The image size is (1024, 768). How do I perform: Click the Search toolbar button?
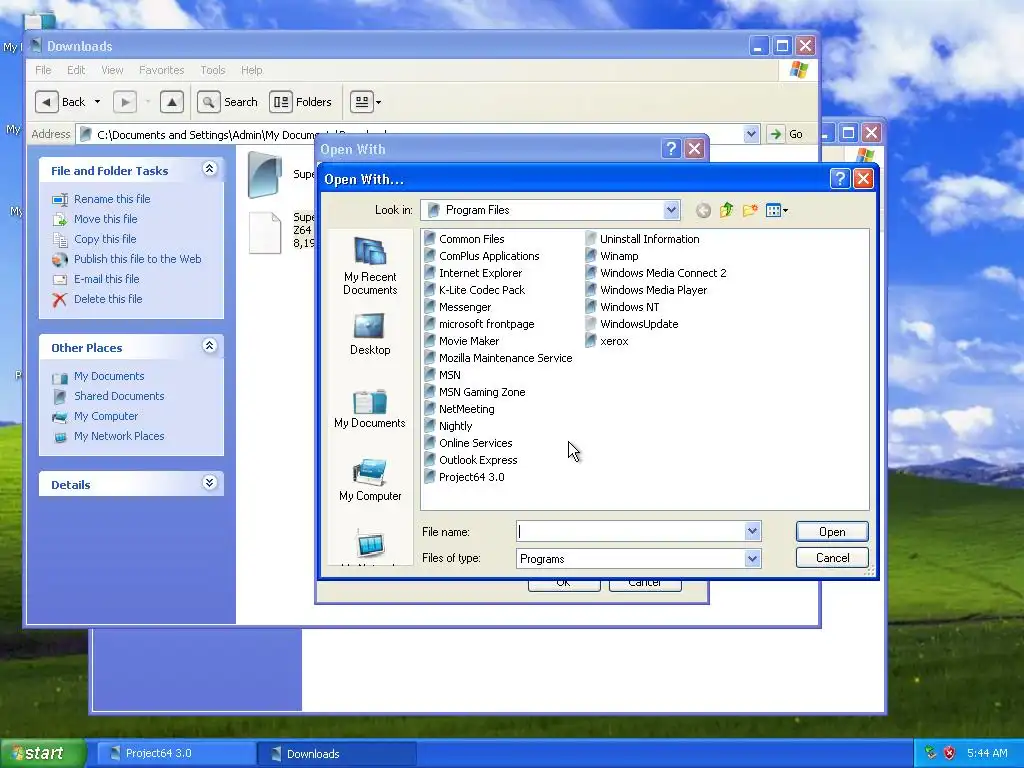click(x=228, y=102)
